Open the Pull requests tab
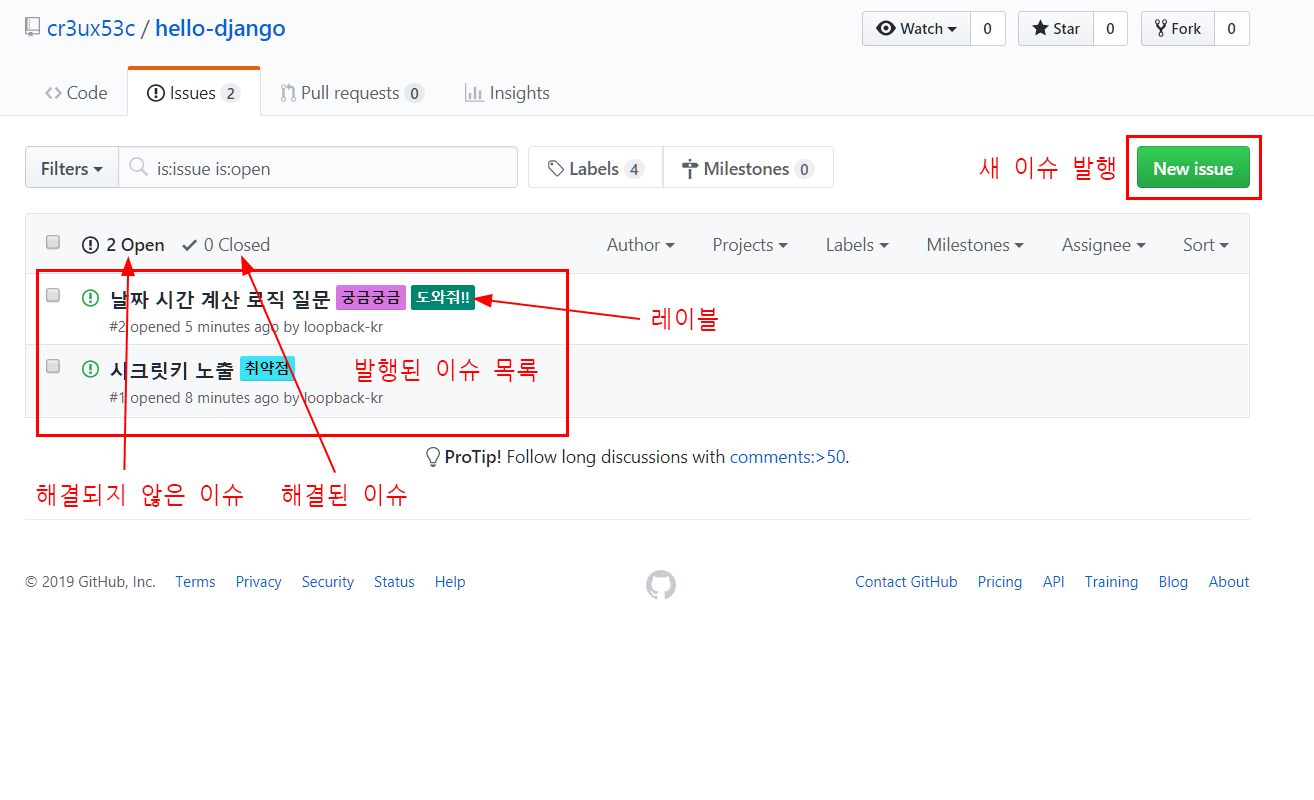 [352, 93]
